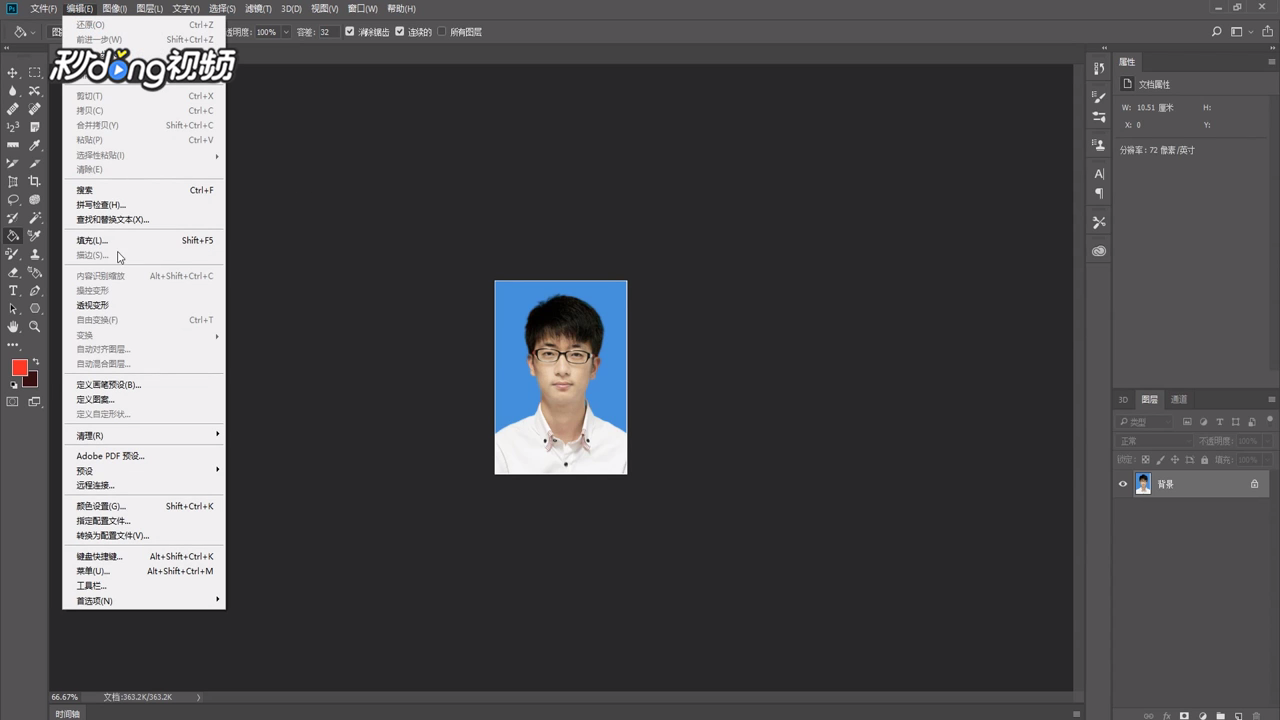The width and height of the screenshot is (1280, 720).
Task: Expand the 选择性粘贴 submenu
Action: point(146,155)
